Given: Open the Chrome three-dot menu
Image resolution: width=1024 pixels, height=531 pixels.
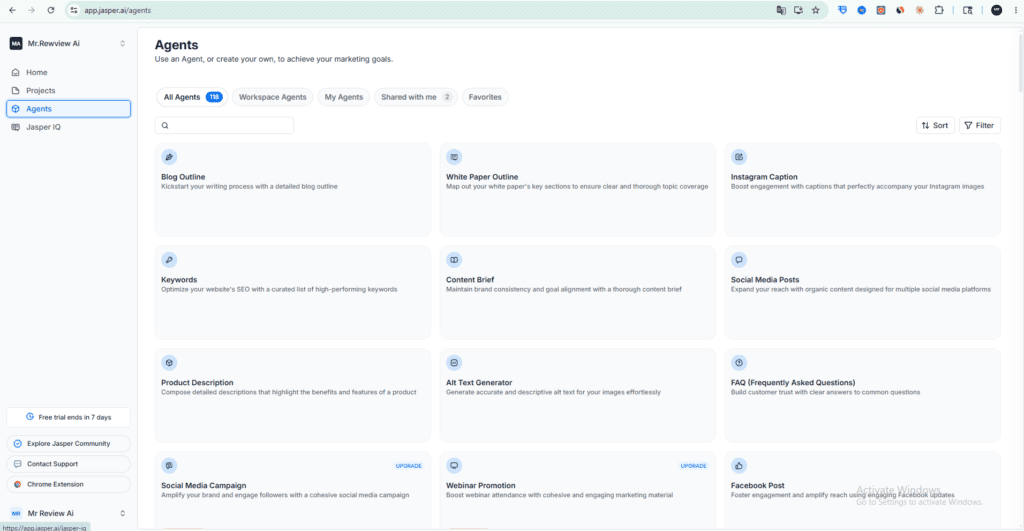Looking at the screenshot, I should pyautogui.click(x=1014, y=10).
